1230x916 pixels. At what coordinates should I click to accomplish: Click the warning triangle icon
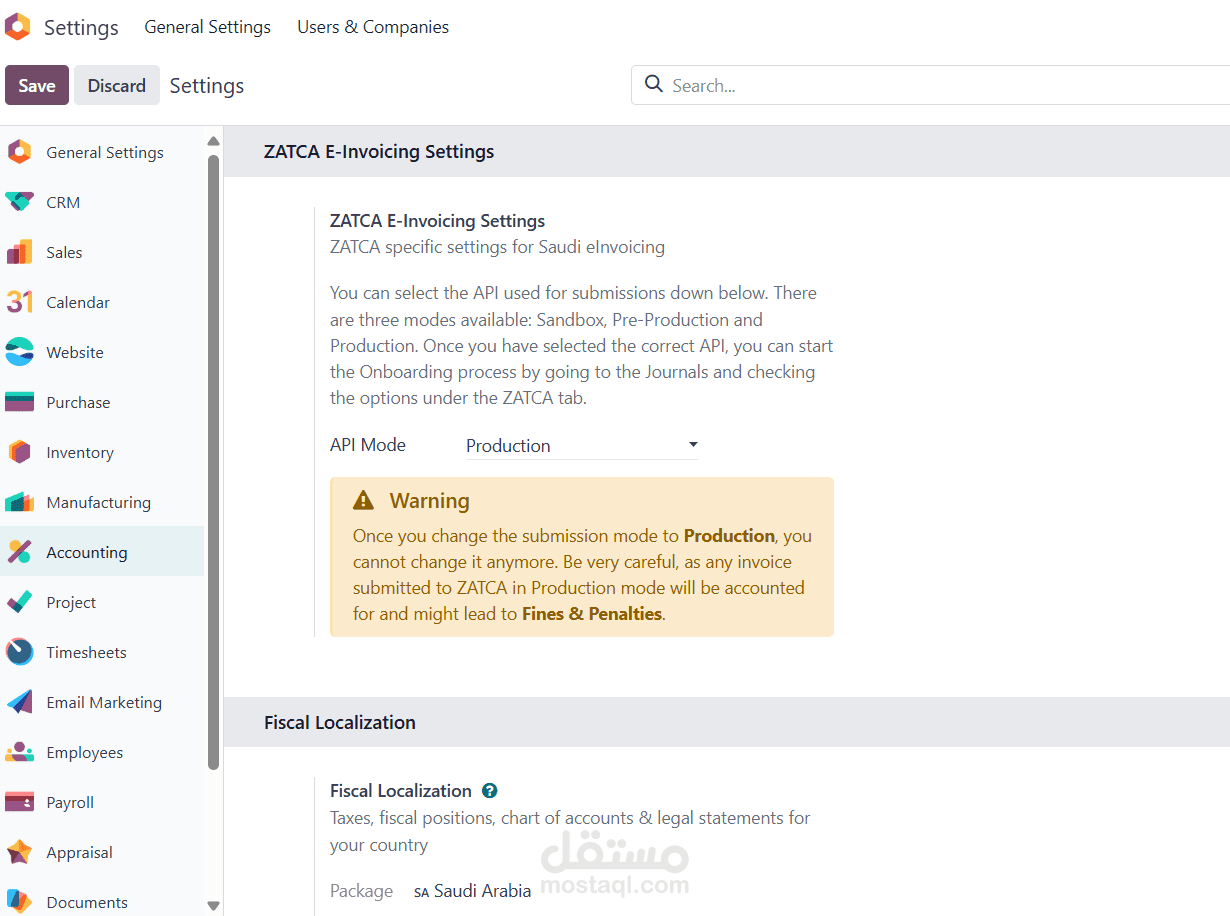[363, 500]
